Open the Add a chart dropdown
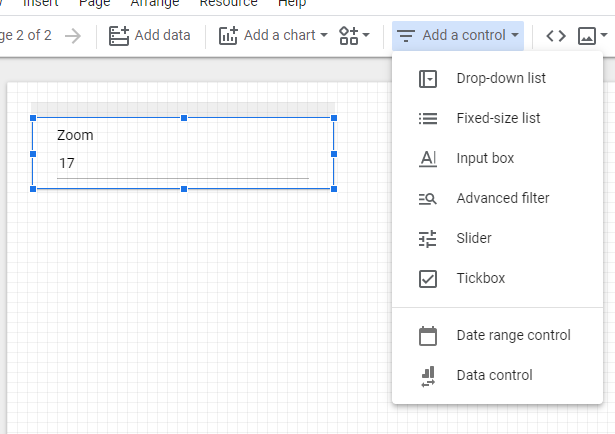This screenshot has height=434, width=615. click(x=273, y=36)
